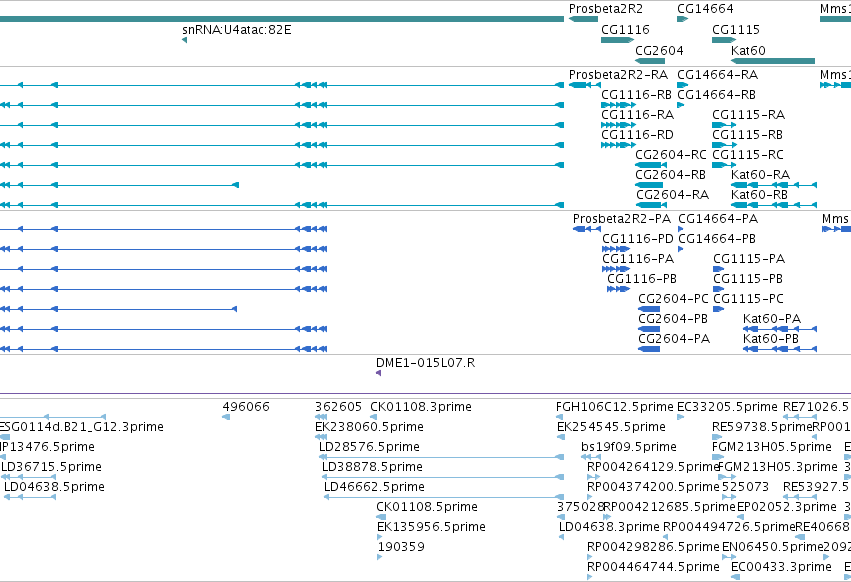The image size is (851, 582).
Task: Select transcript CG14664-RB
Action: coord(716,95)
